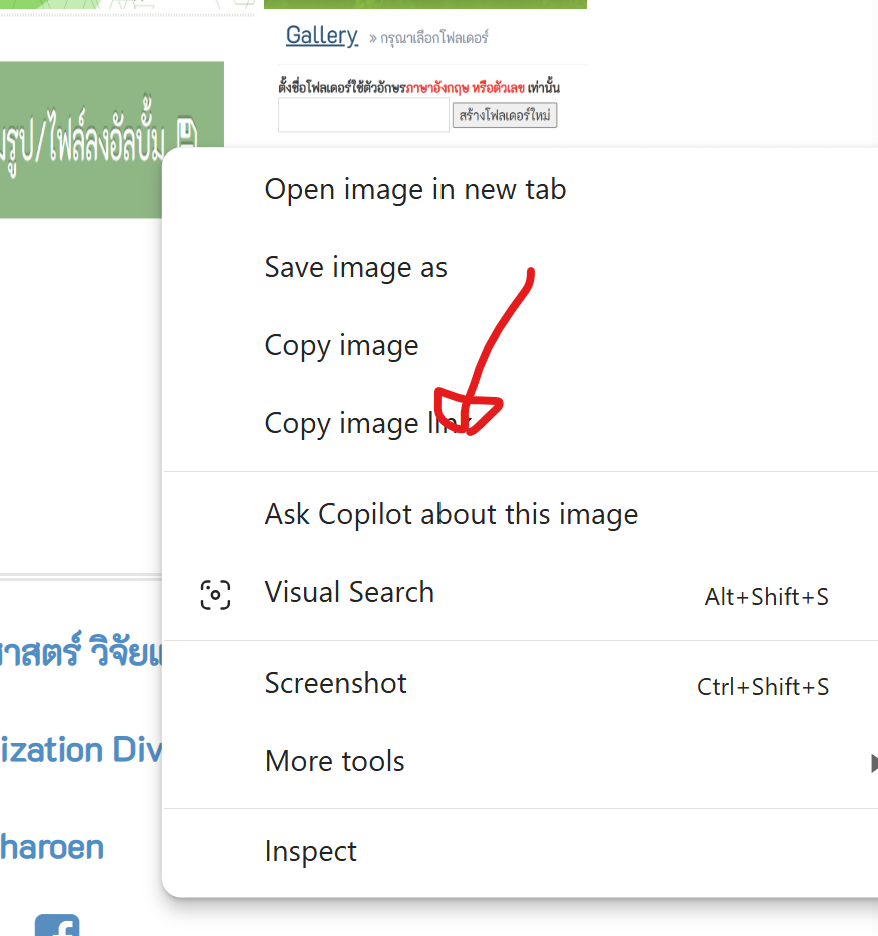Select Ask Copilot about this image
The width and height of the screenshot is (878, 936).
[451, 515]
